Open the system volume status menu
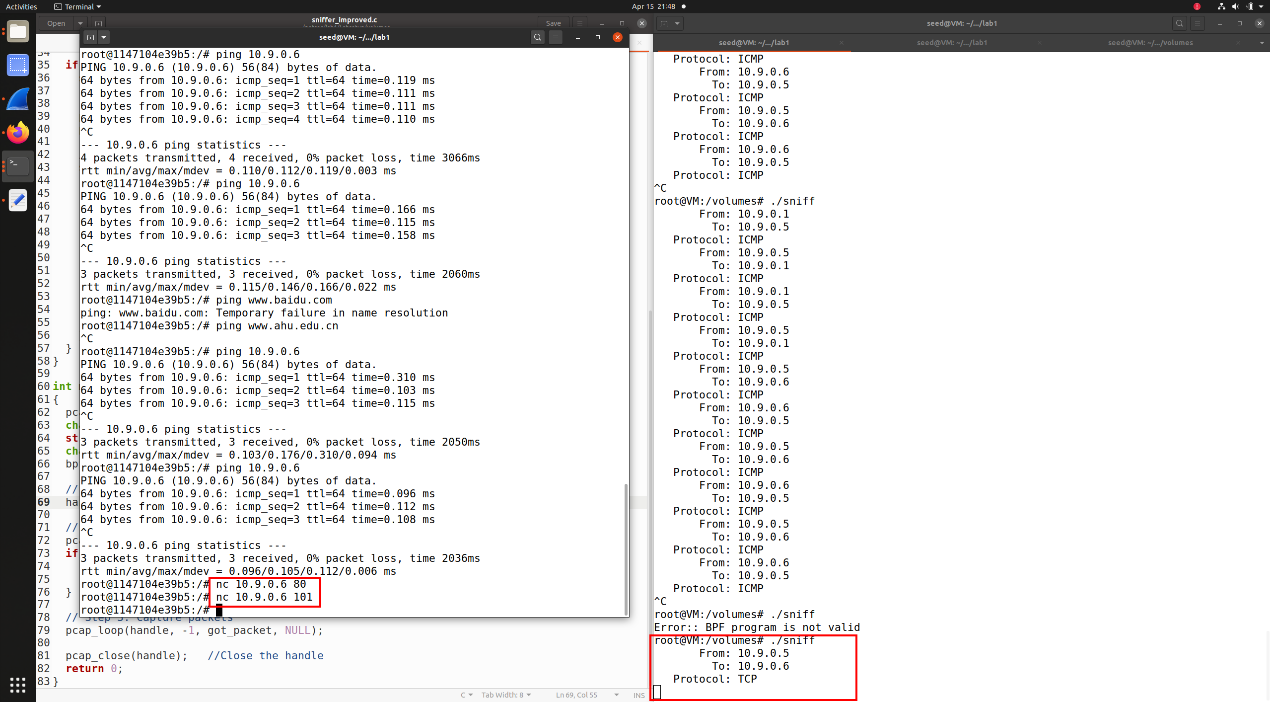1270x702 pixels. (1233, 6)
